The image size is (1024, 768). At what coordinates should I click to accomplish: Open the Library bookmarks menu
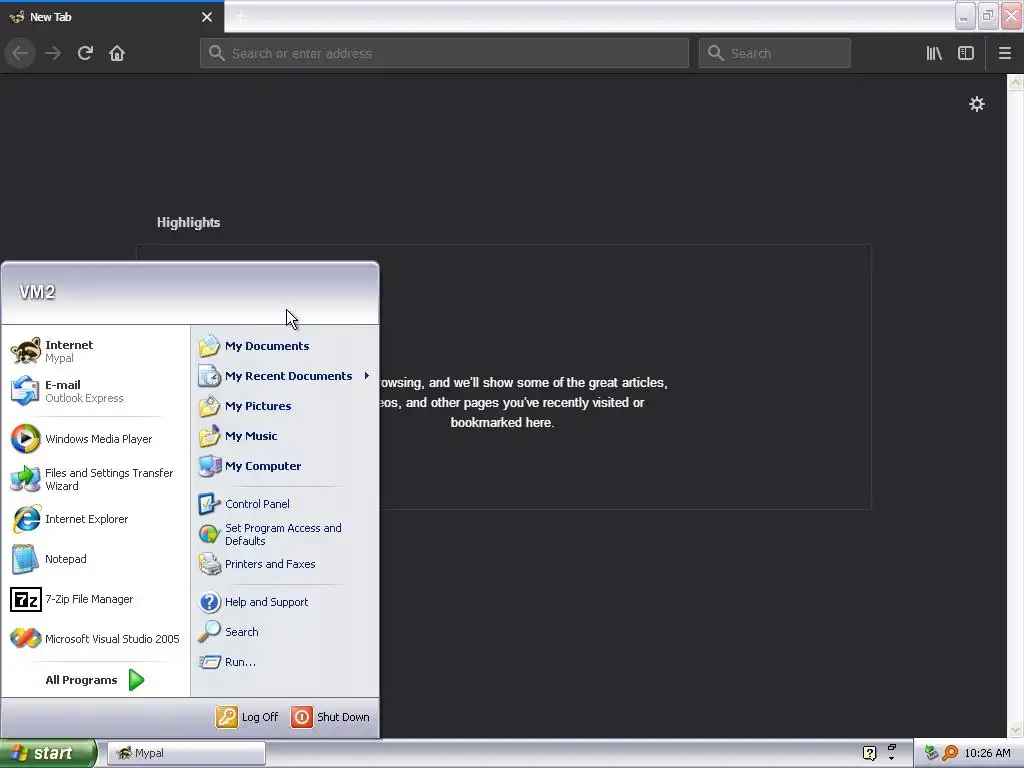tap(934, 53)
